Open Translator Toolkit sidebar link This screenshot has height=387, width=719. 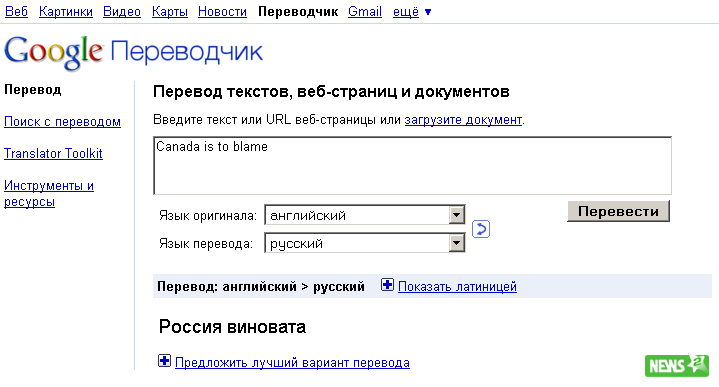pyautogui.click(x=53, y=153)
